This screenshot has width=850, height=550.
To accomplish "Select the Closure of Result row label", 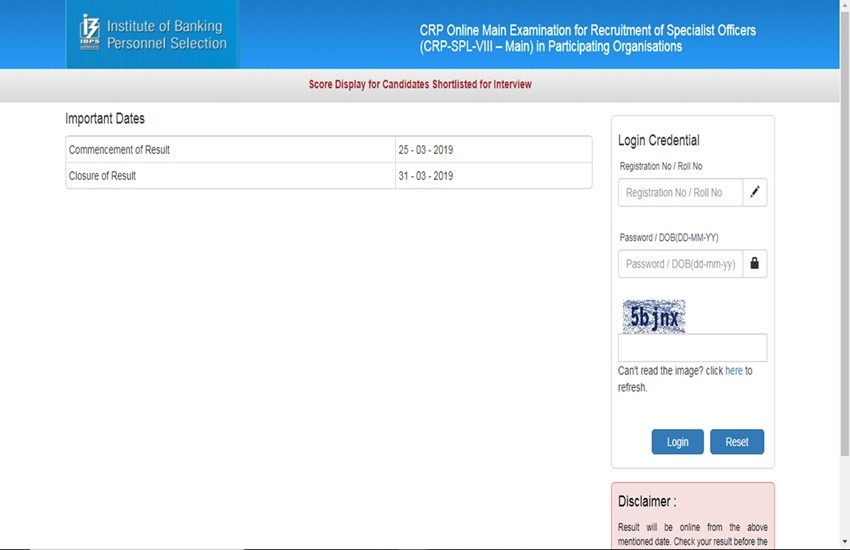I will point(102,176).
